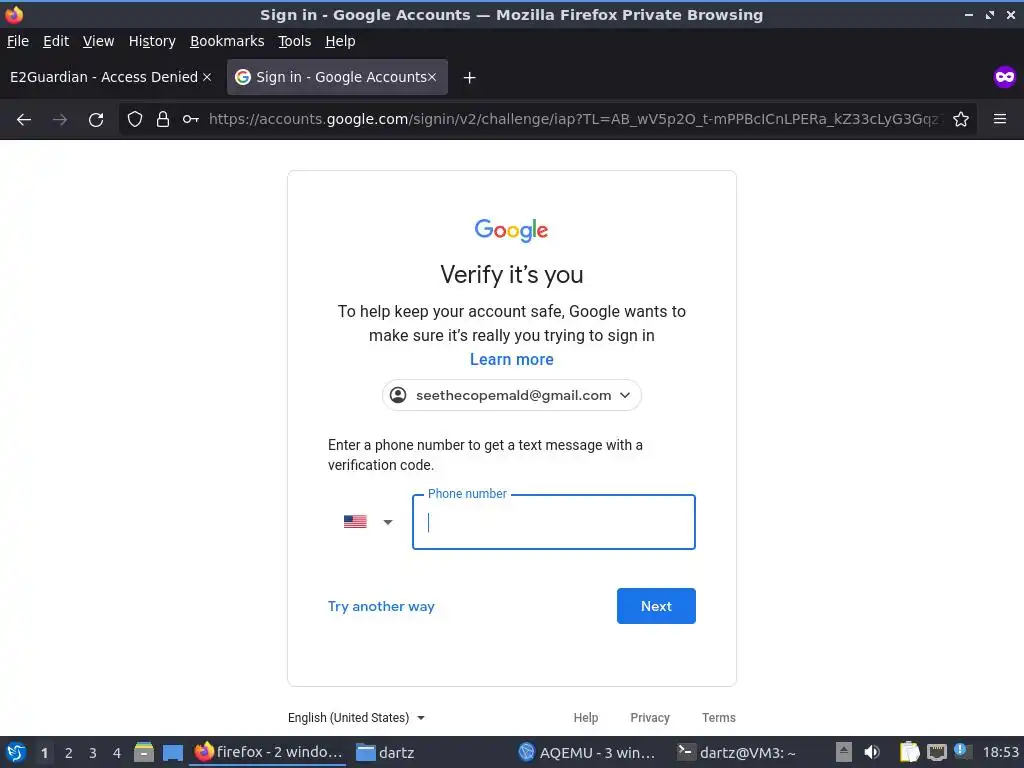The width and height of the screenshot is (1024, 768).
Task: Close the Sign in Google Accounts tab
Action: pyautogui.click(x=432, y=77)
